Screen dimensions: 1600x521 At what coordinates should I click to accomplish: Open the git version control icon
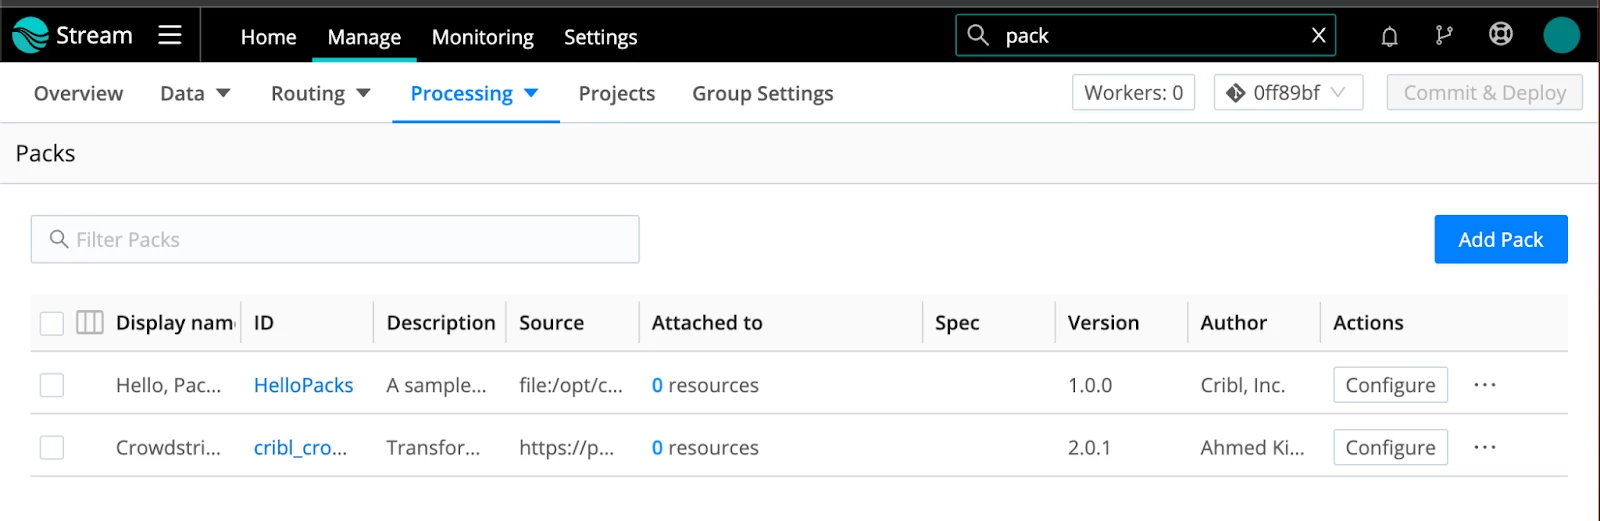[x=1444, y=35]
